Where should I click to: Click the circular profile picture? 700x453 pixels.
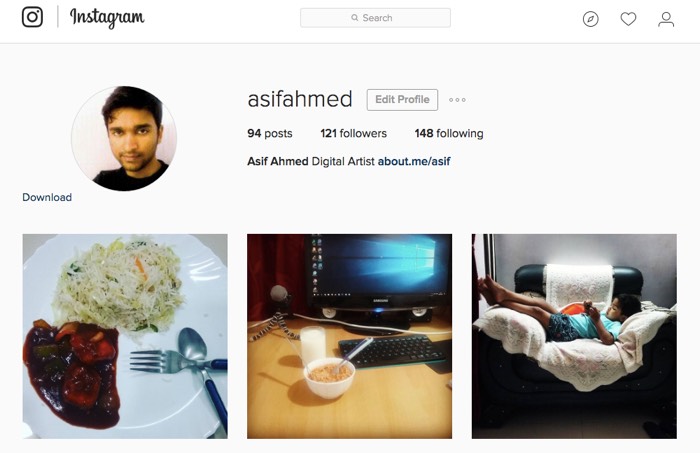coord(124,138)
